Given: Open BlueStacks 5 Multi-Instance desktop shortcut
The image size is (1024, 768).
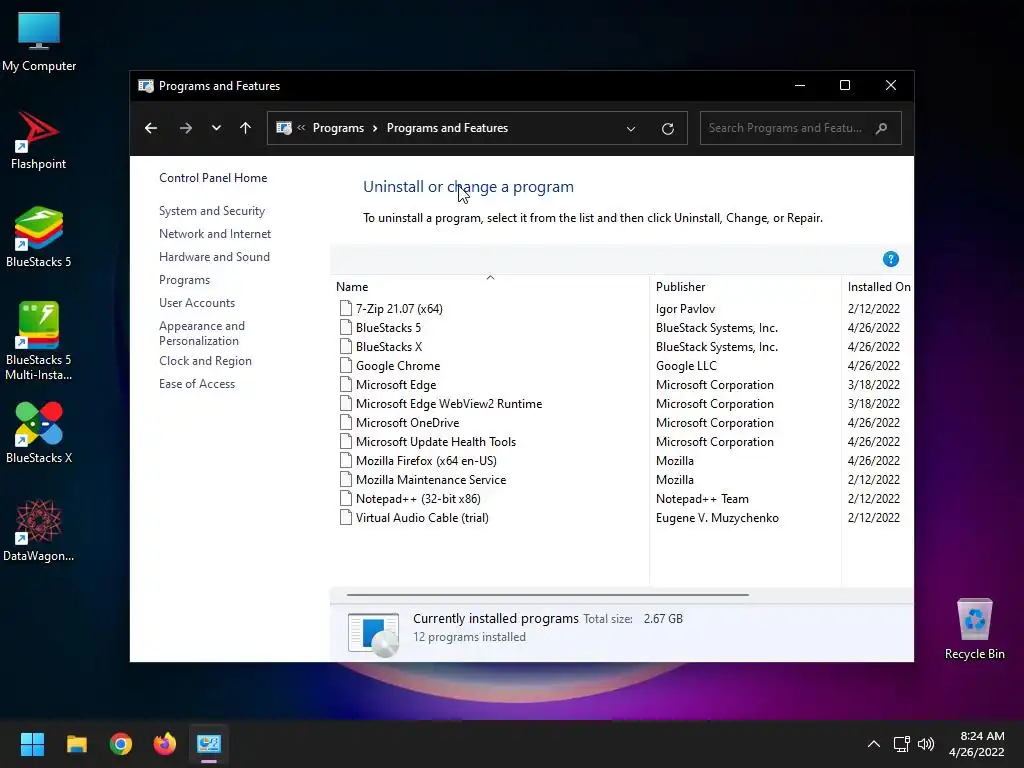Looking at the screenshot, I should coord(39,341).
